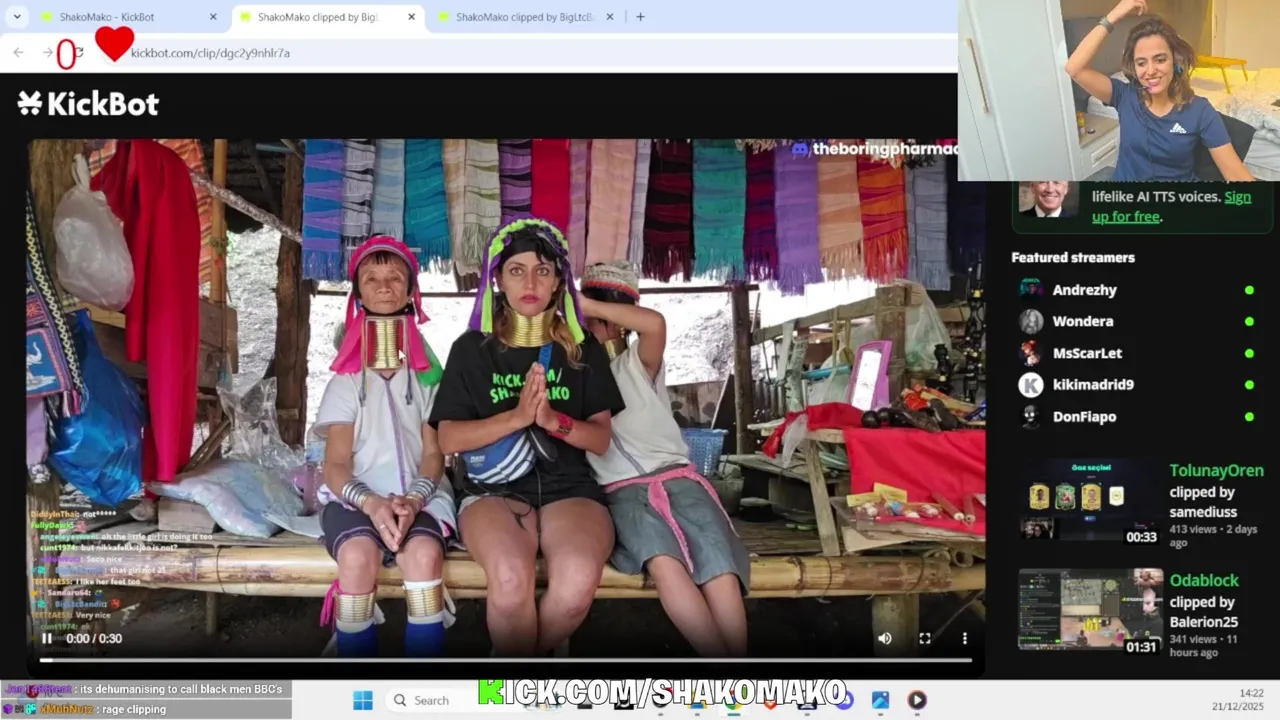
Task: Click the 0:00 / 0:30 time display
Action: [94, 638]
